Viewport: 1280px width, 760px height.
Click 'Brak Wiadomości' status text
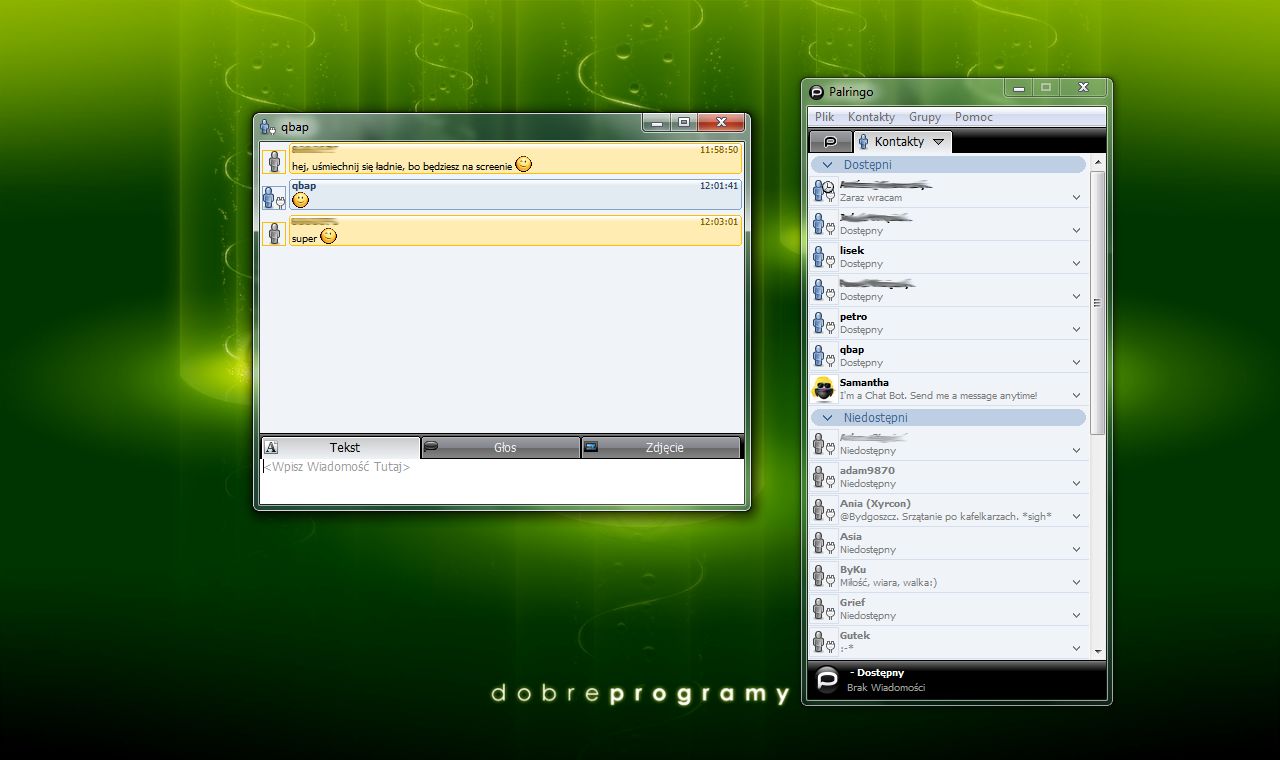(x=886, y=688)
